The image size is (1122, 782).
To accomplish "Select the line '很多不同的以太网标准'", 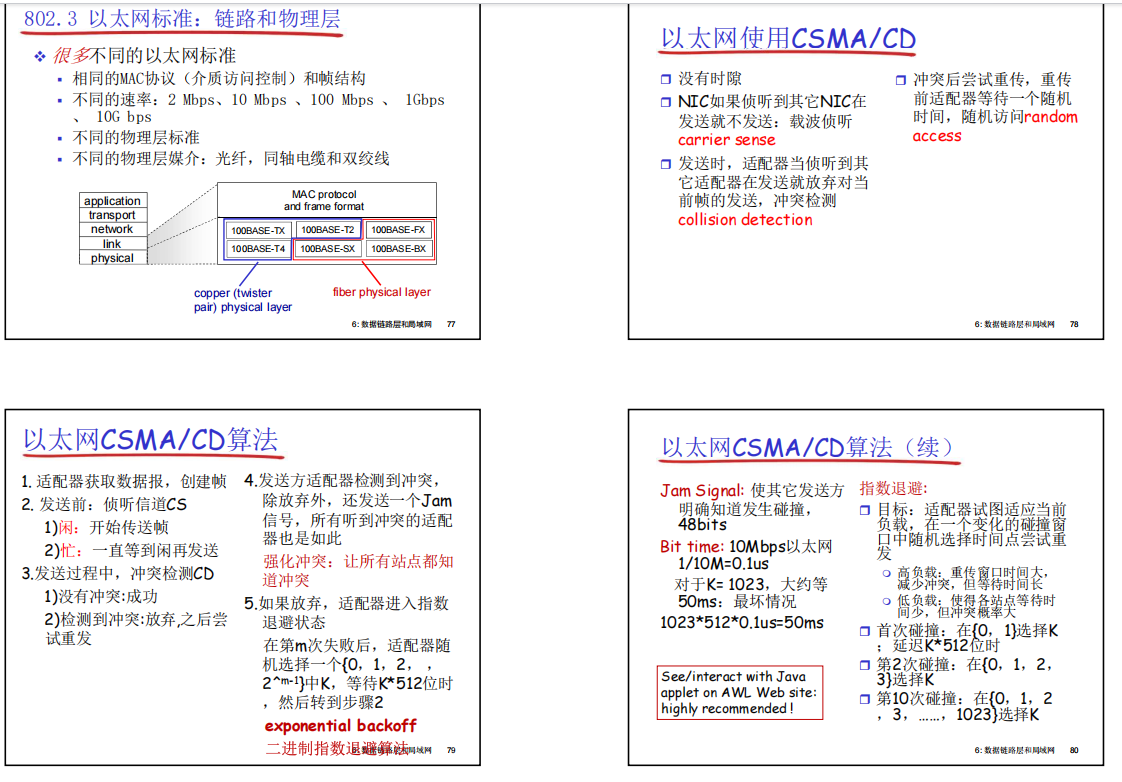I will pos(144,56).
